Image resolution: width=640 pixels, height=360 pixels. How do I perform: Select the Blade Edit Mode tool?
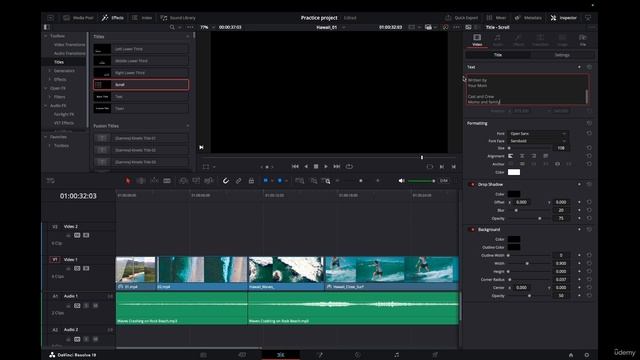coord(167,180)
